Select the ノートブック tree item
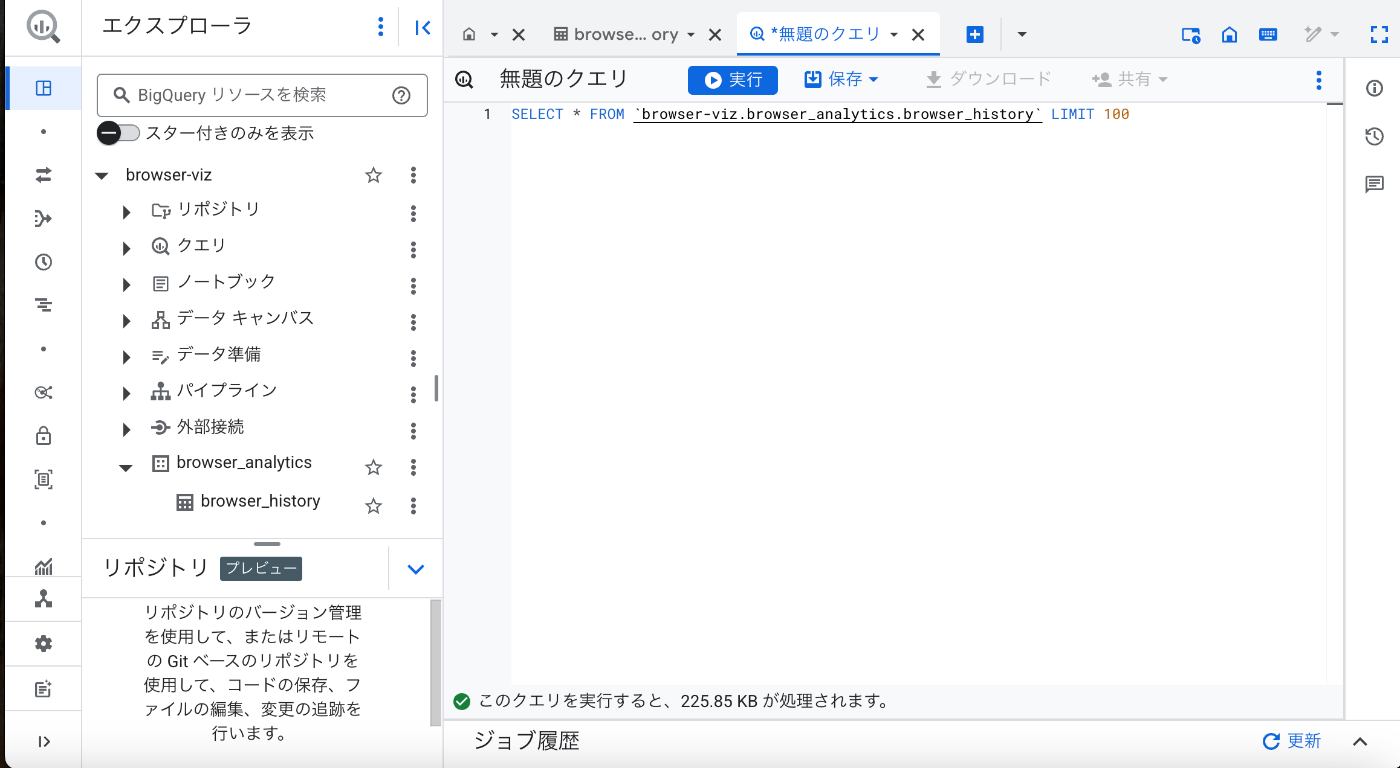The image size is (1400, 768). (226, 282)
